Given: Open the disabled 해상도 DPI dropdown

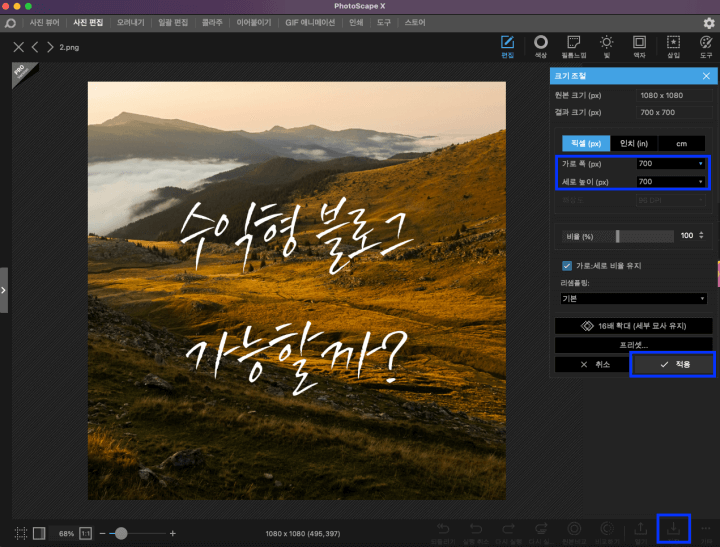Looking at the screenshot, I should click(670, 200).
